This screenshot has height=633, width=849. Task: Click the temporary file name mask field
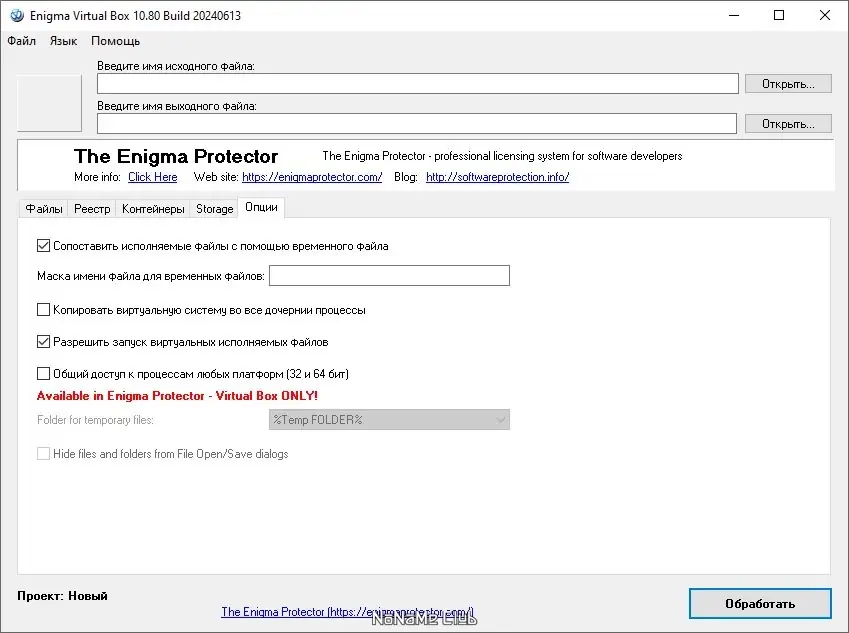coord(389,276)
